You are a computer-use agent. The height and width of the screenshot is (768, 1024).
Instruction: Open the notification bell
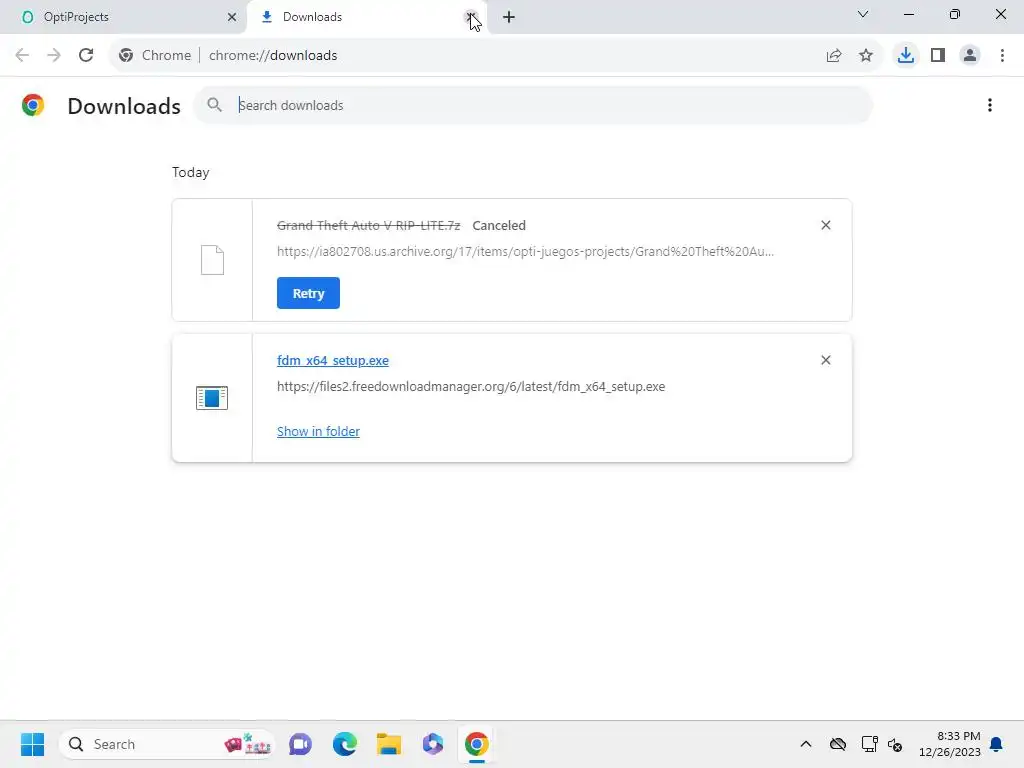pos(997,744)
